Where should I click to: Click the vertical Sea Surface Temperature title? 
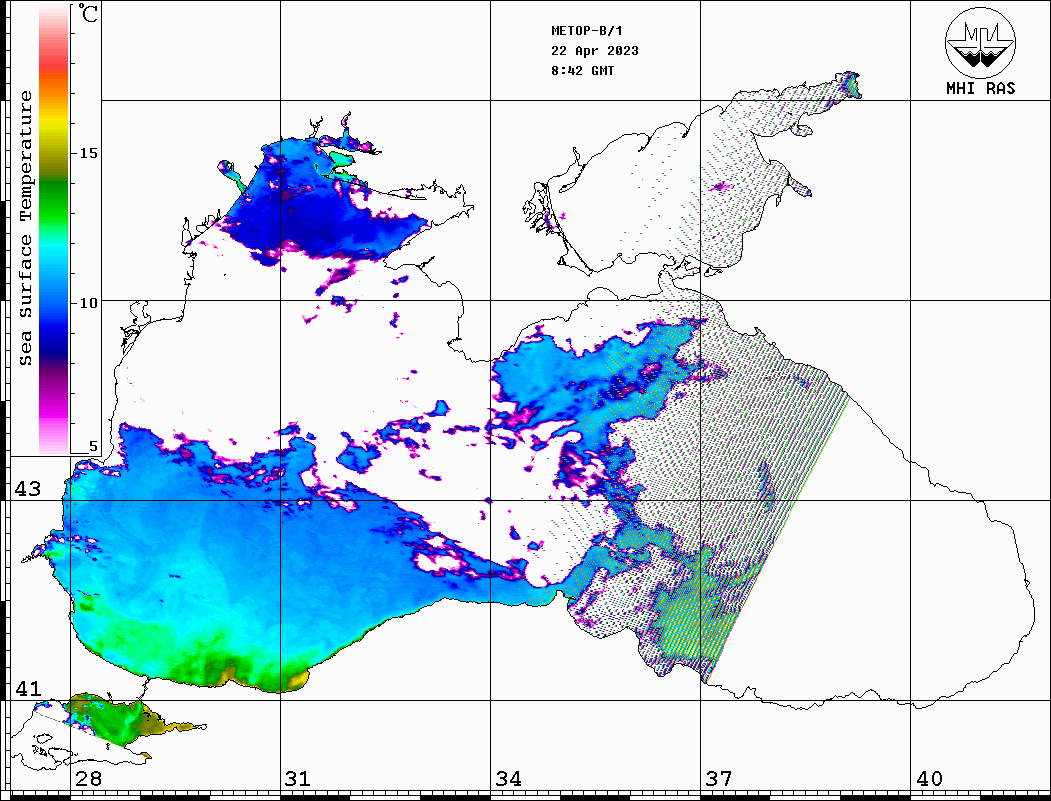[x=26, y=228]
